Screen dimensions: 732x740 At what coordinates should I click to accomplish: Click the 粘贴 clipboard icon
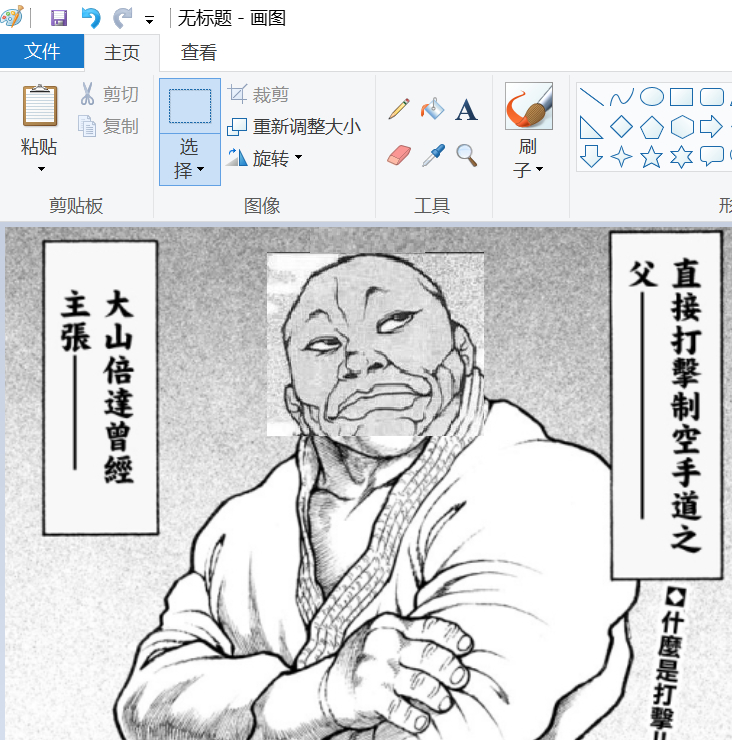coord(40,106)
